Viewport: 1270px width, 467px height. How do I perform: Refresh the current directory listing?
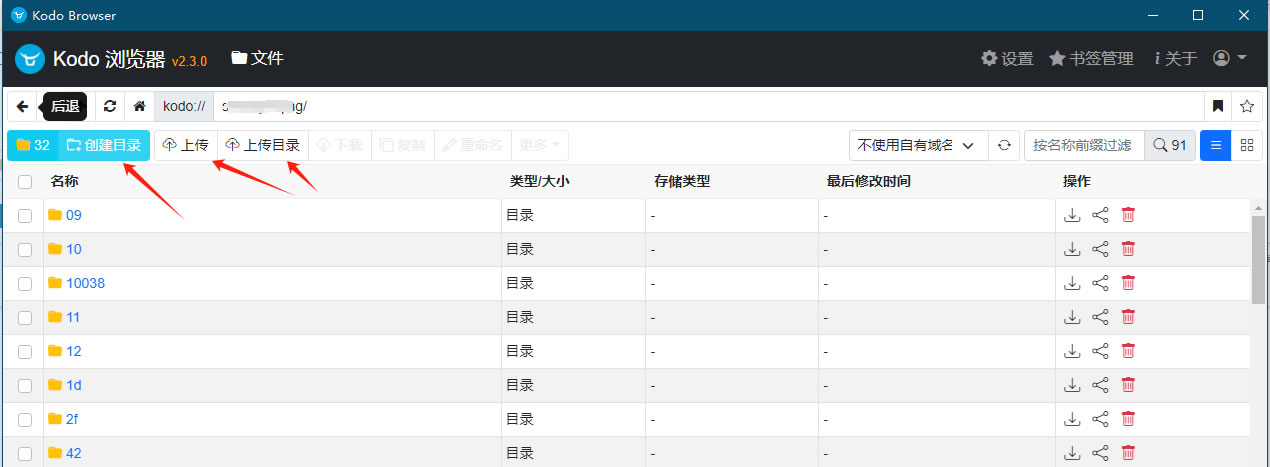[110, 106]
